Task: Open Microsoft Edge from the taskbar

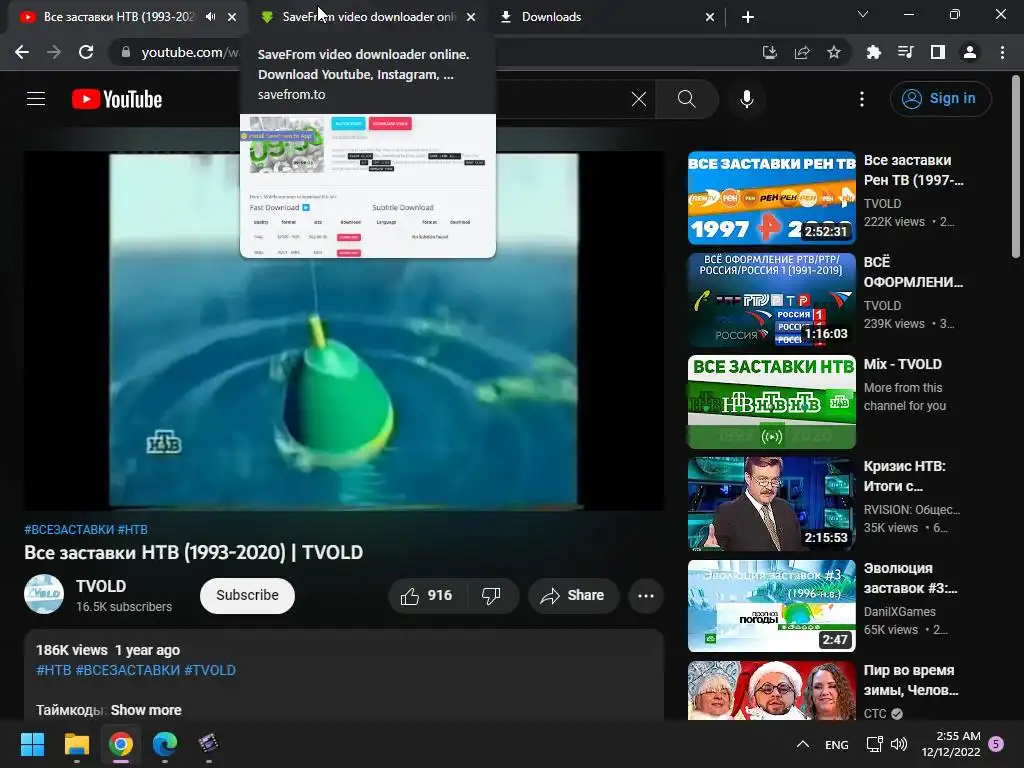Action: (x=165, y=744)
